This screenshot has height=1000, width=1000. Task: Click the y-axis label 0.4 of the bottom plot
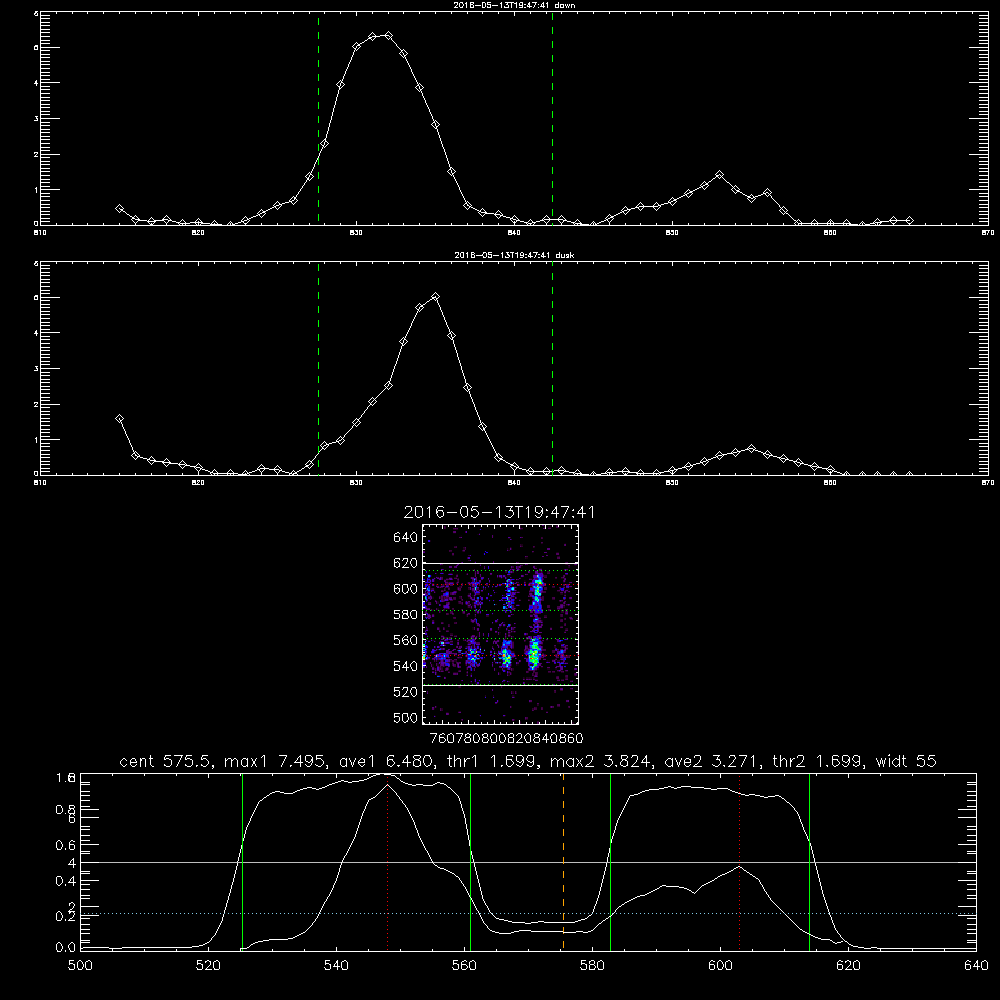(x=66, y=881)
